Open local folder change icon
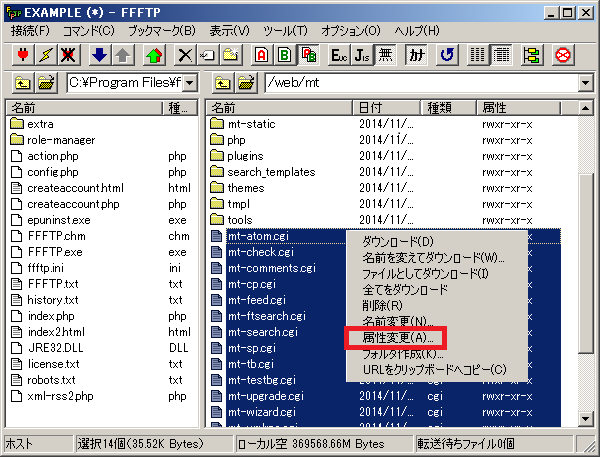600x458 pixels. coord(46,83)
